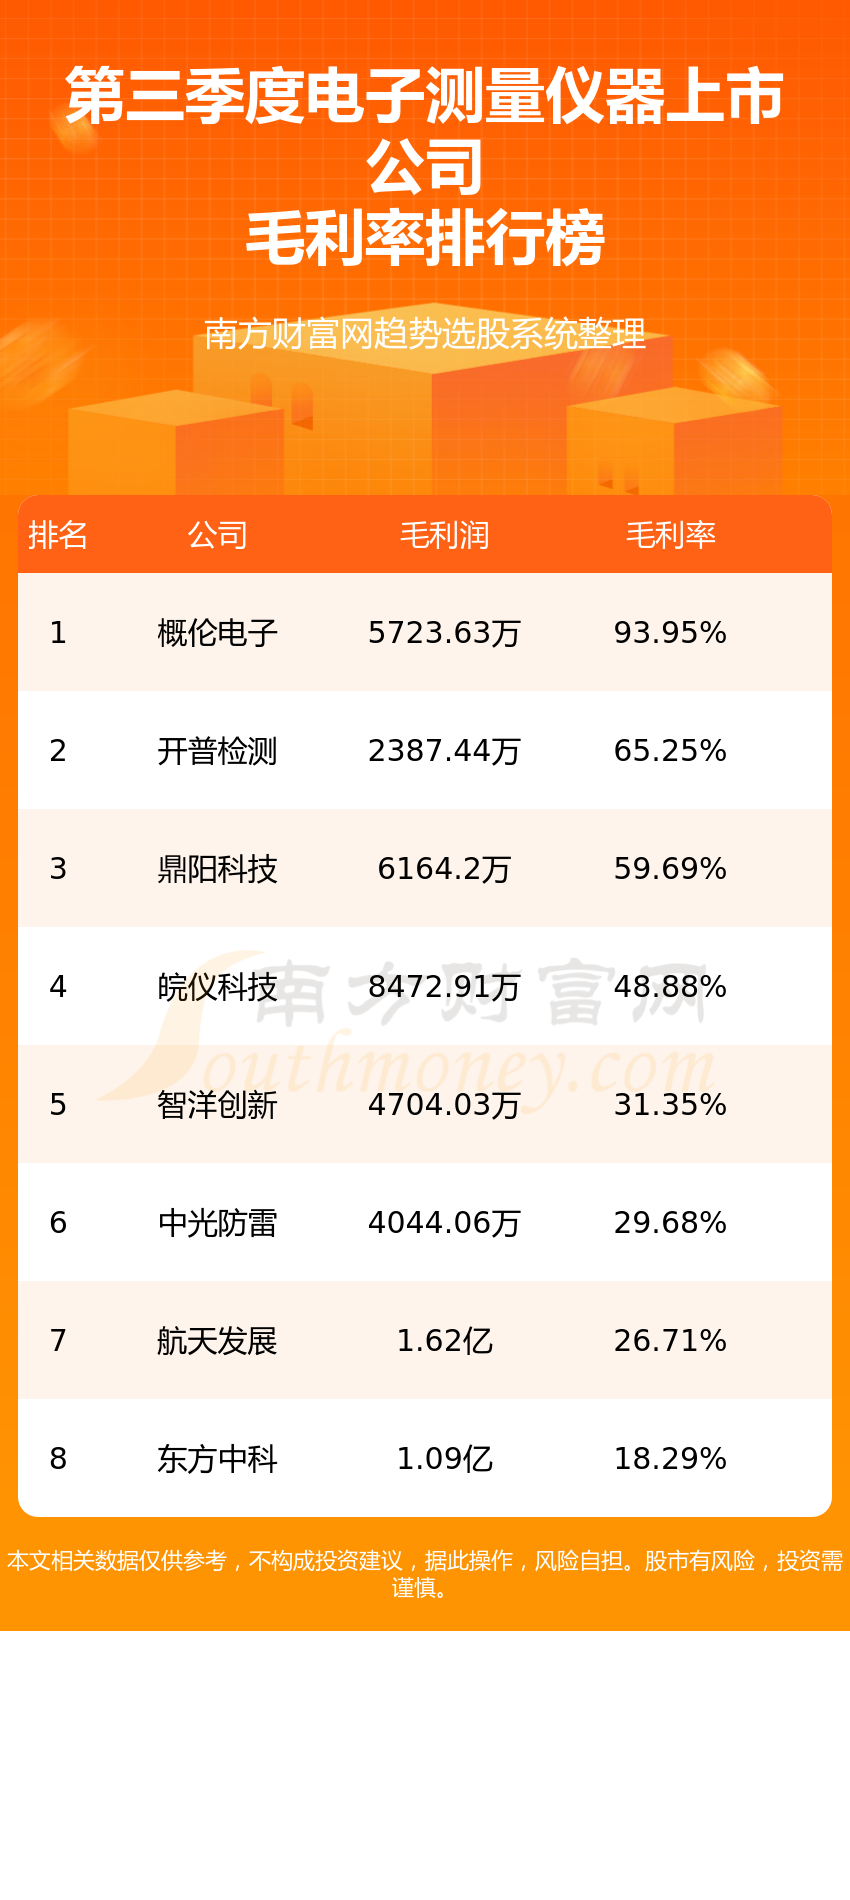Select company name 鼎阳科技
850x1900 pixels.
coord(217,869)
